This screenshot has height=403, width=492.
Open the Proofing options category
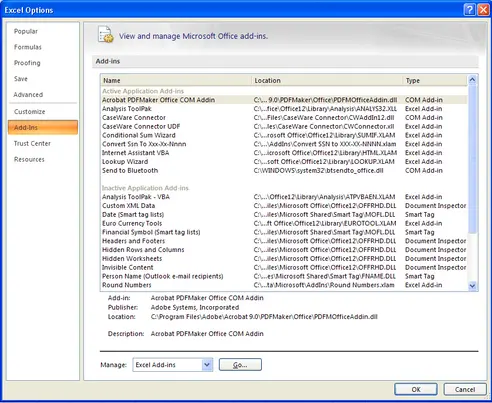click(x=27, y=63)
